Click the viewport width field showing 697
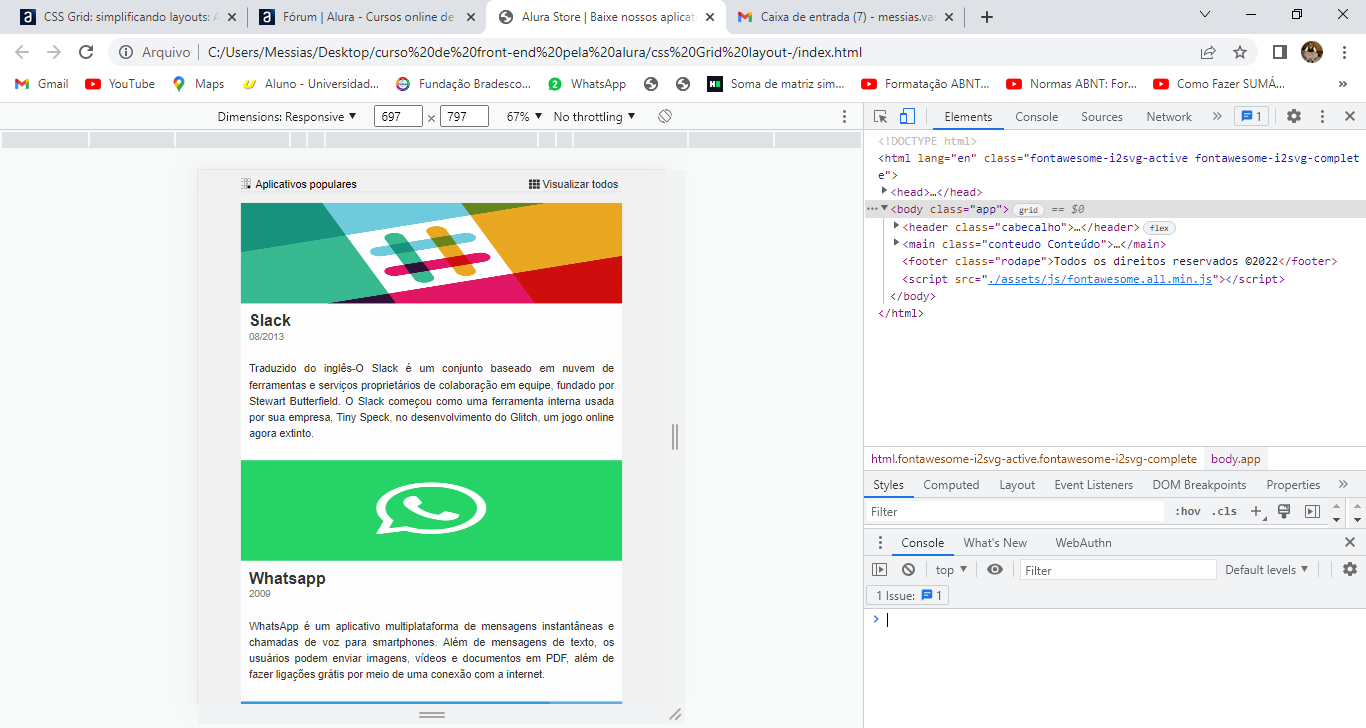This screenshot has width=1366, height=728. [398, 117]
